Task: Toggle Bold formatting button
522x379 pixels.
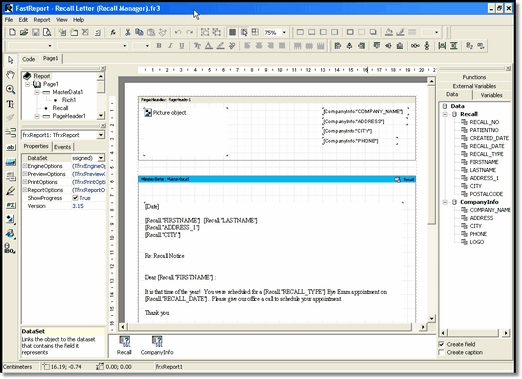Action: [159, 46]
